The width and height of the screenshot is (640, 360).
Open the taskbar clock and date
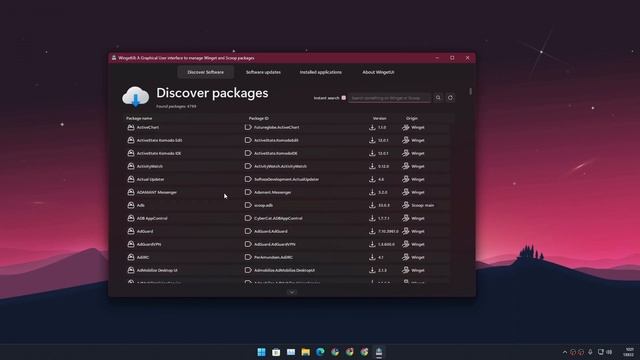point(629,352)
